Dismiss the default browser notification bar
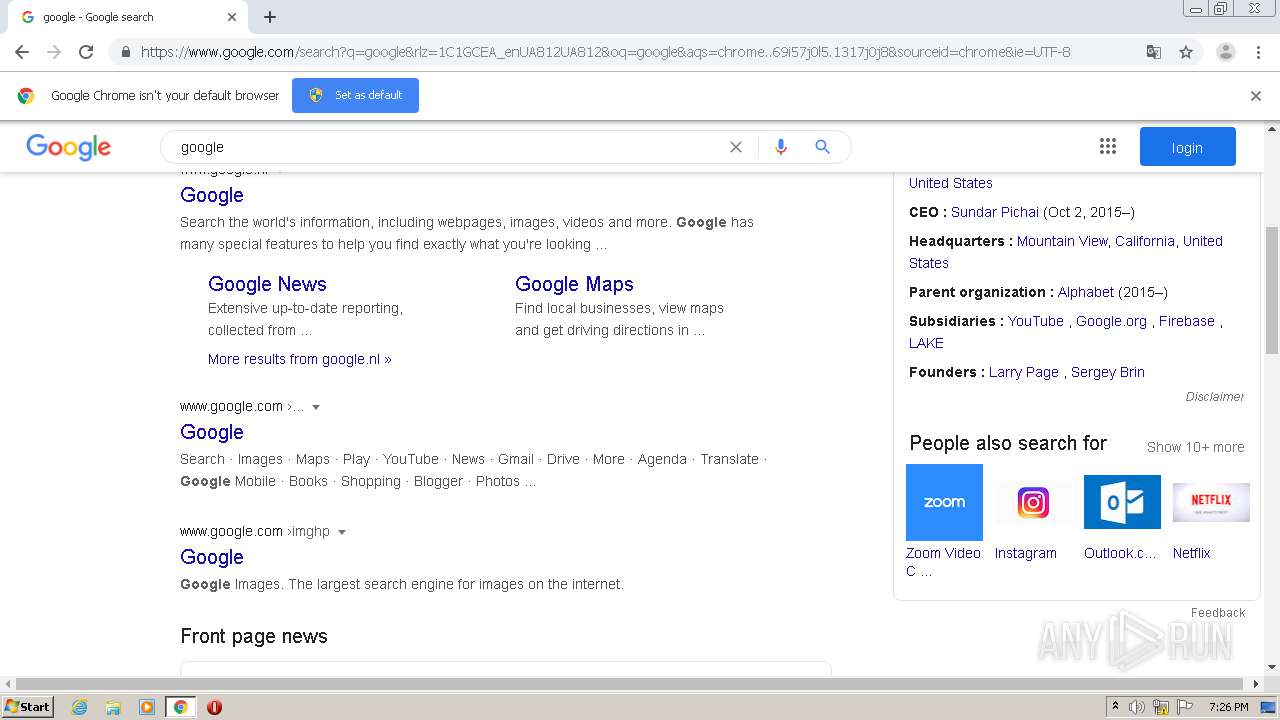1280x720 pixels. click(x=1256, y=96)
